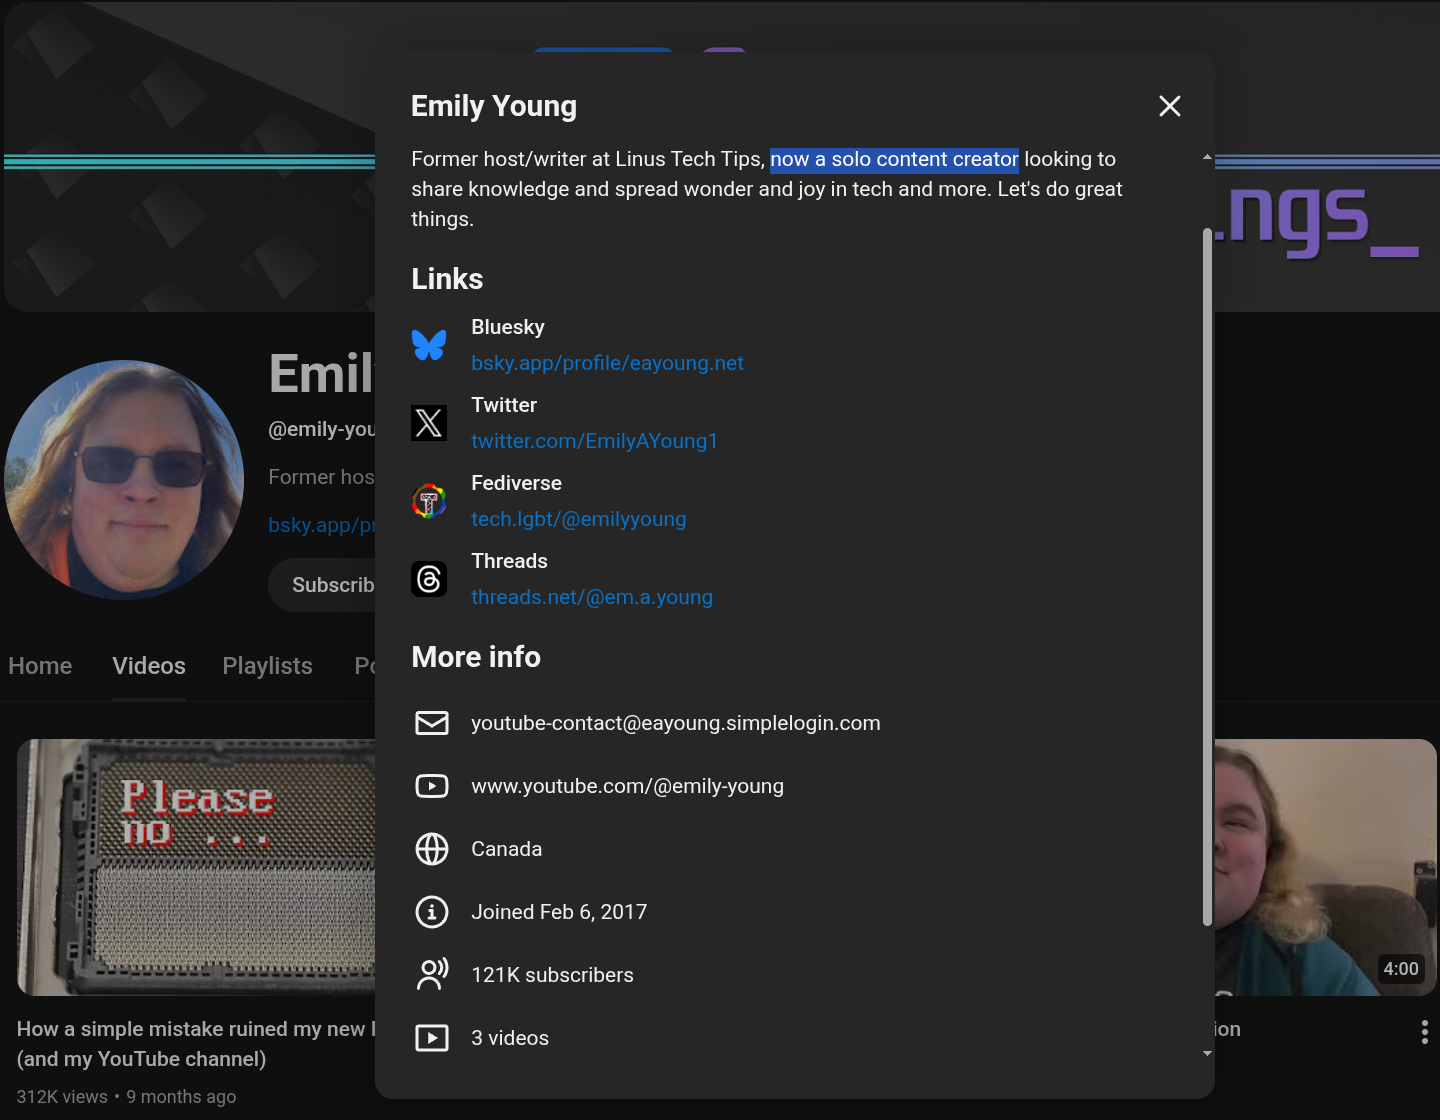This screenshot has height=1120, width=1440.
Task: Select the Videos channel tab
Action: 149,666
